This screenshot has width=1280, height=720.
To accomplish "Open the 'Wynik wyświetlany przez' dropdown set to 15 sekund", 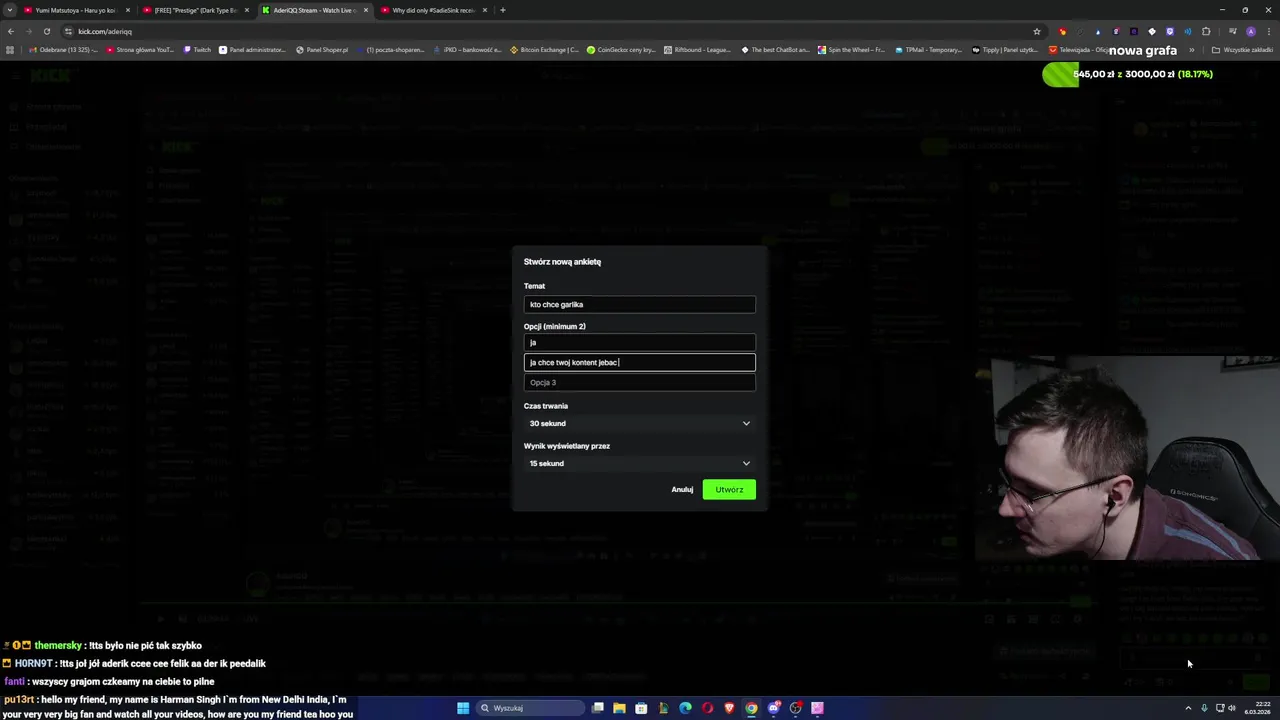I will click(639, 463).
